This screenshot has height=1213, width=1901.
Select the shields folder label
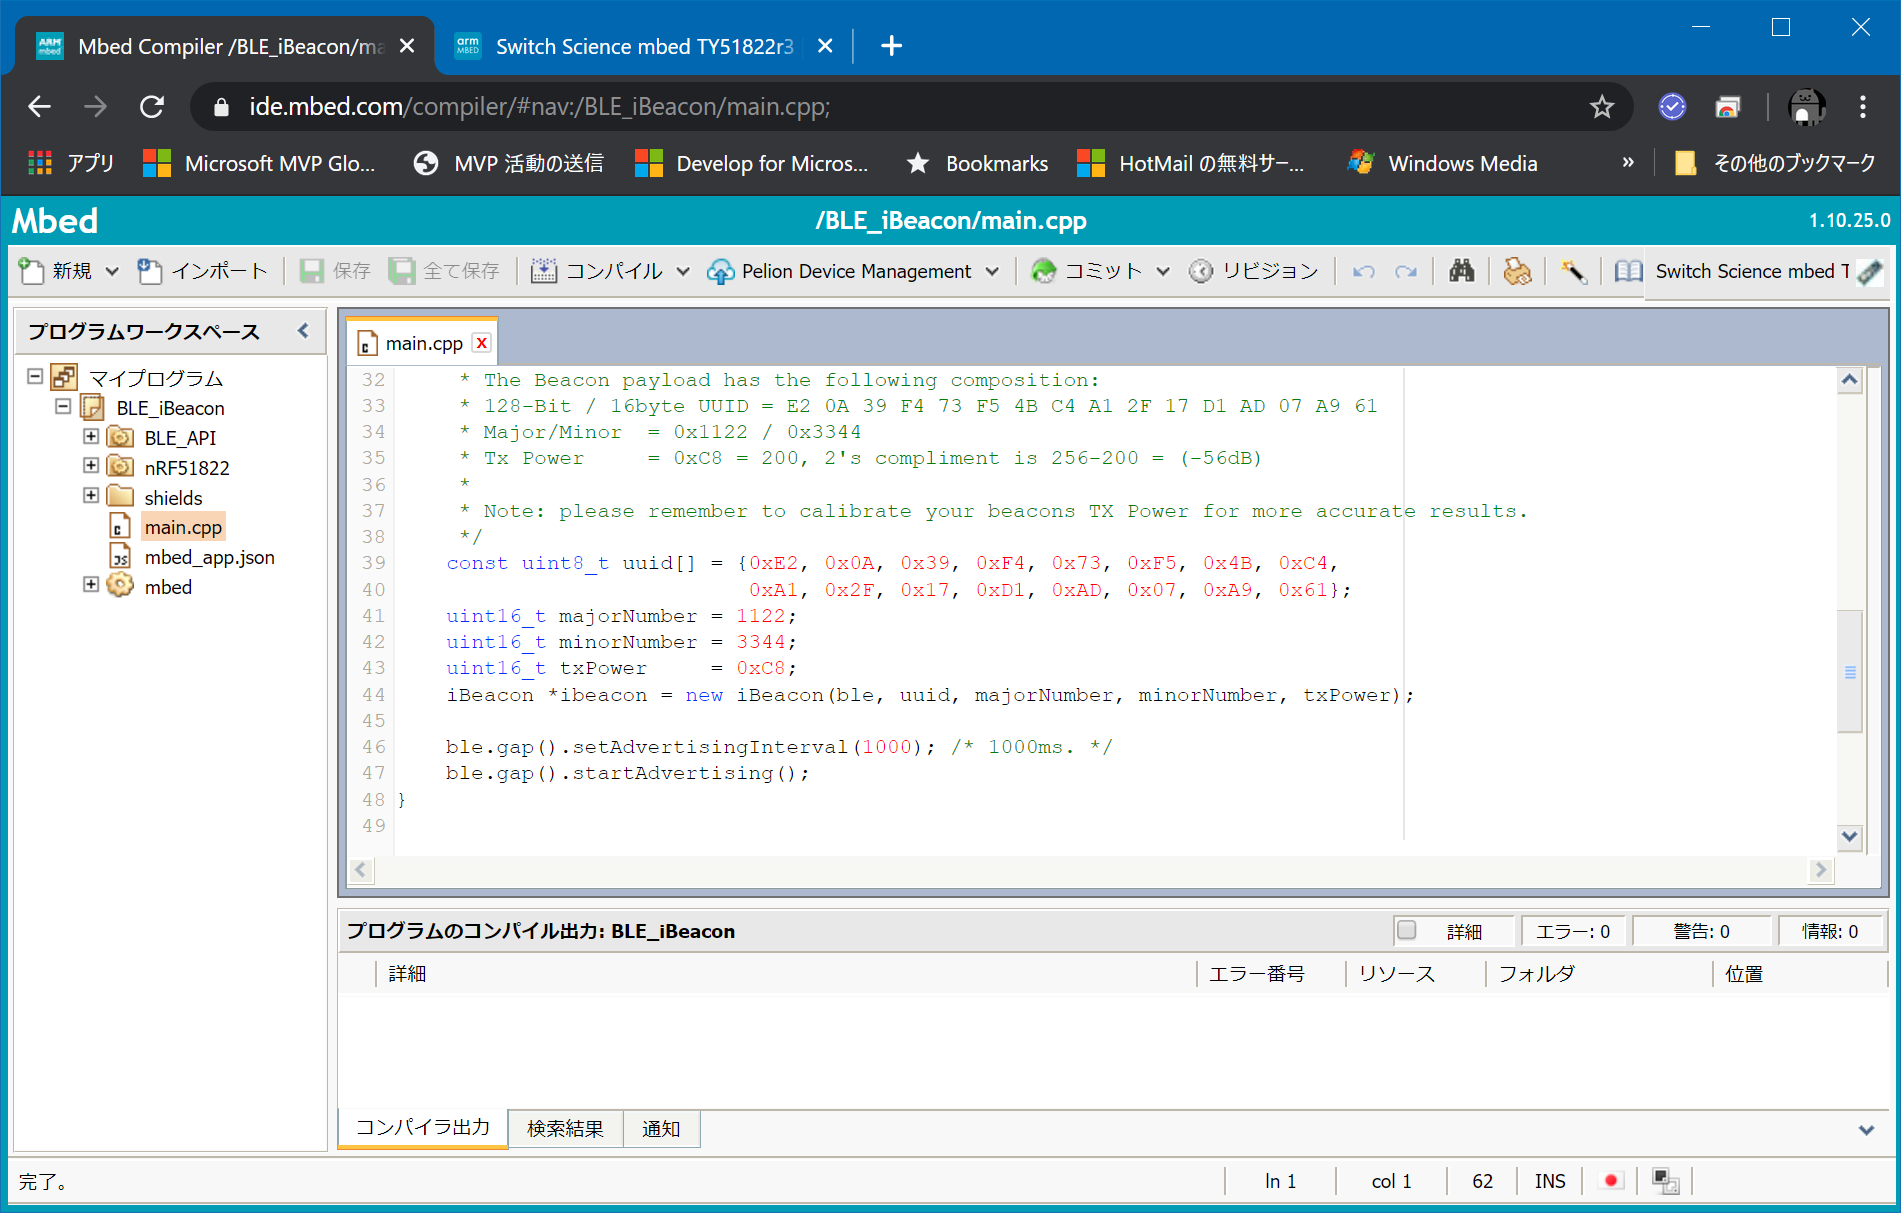(173, 498)
